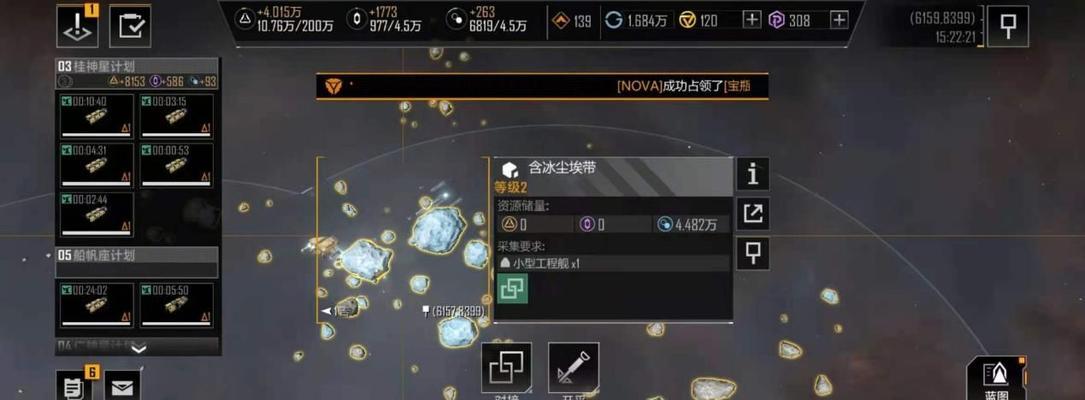Open the base locator icon with badge 1

tap(77, 26)
